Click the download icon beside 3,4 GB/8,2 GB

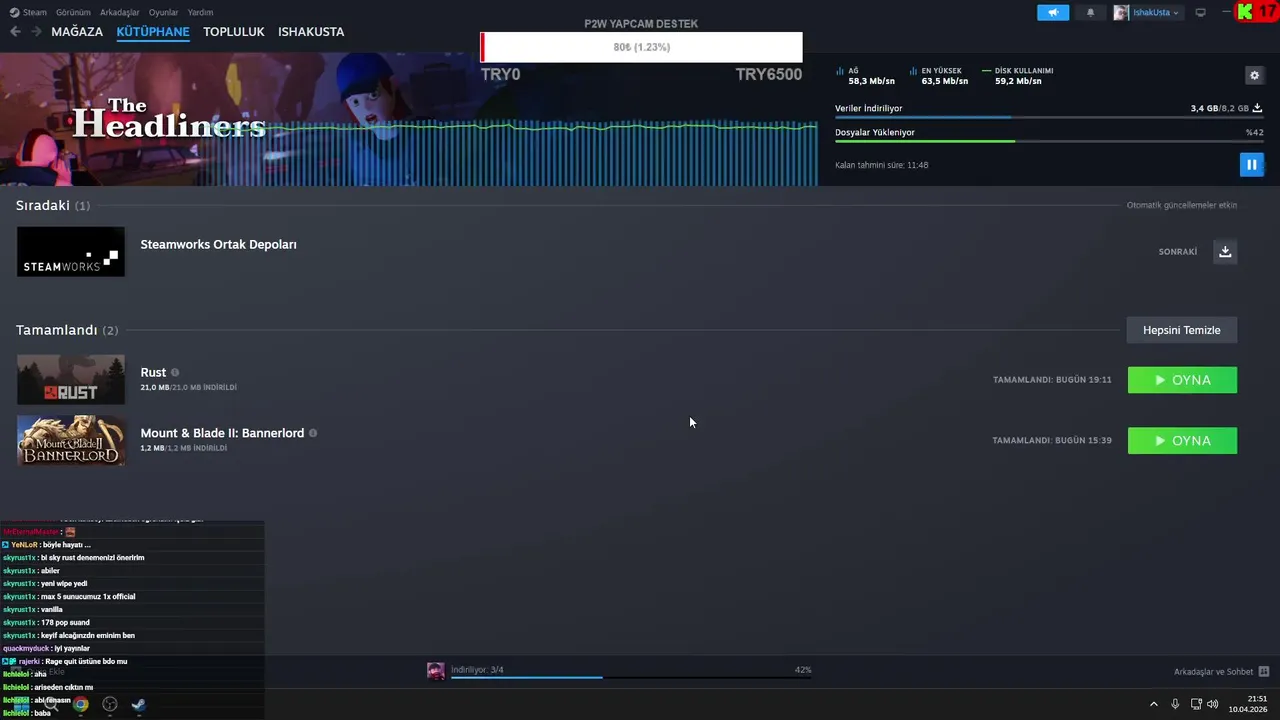1257,108
